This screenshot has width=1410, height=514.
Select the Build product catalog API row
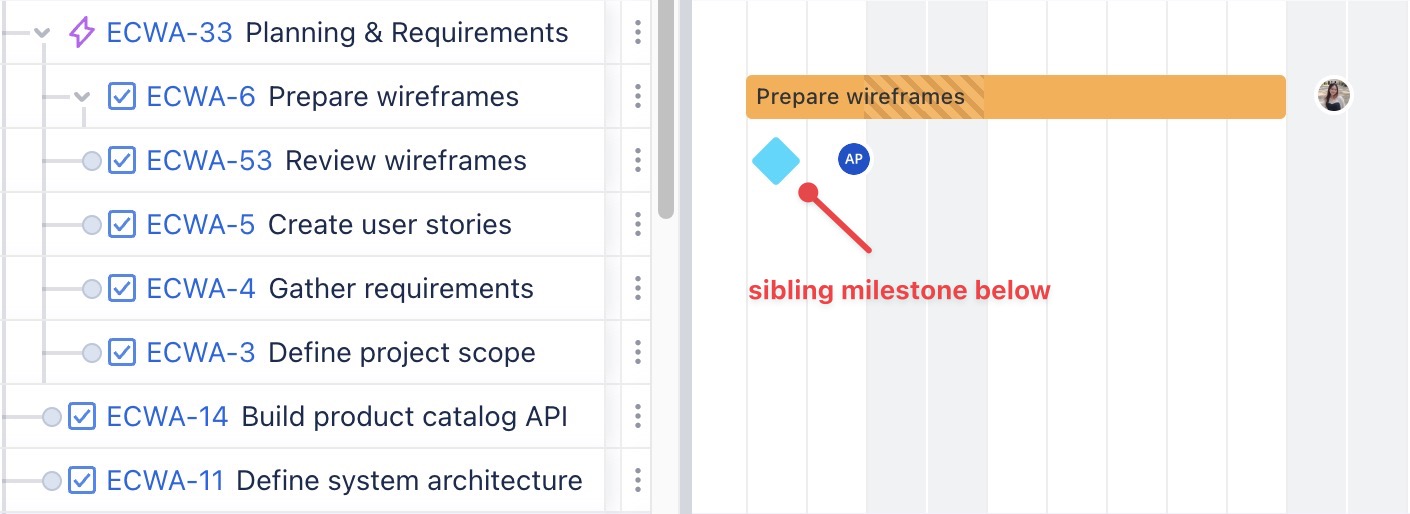pos(404,417)
